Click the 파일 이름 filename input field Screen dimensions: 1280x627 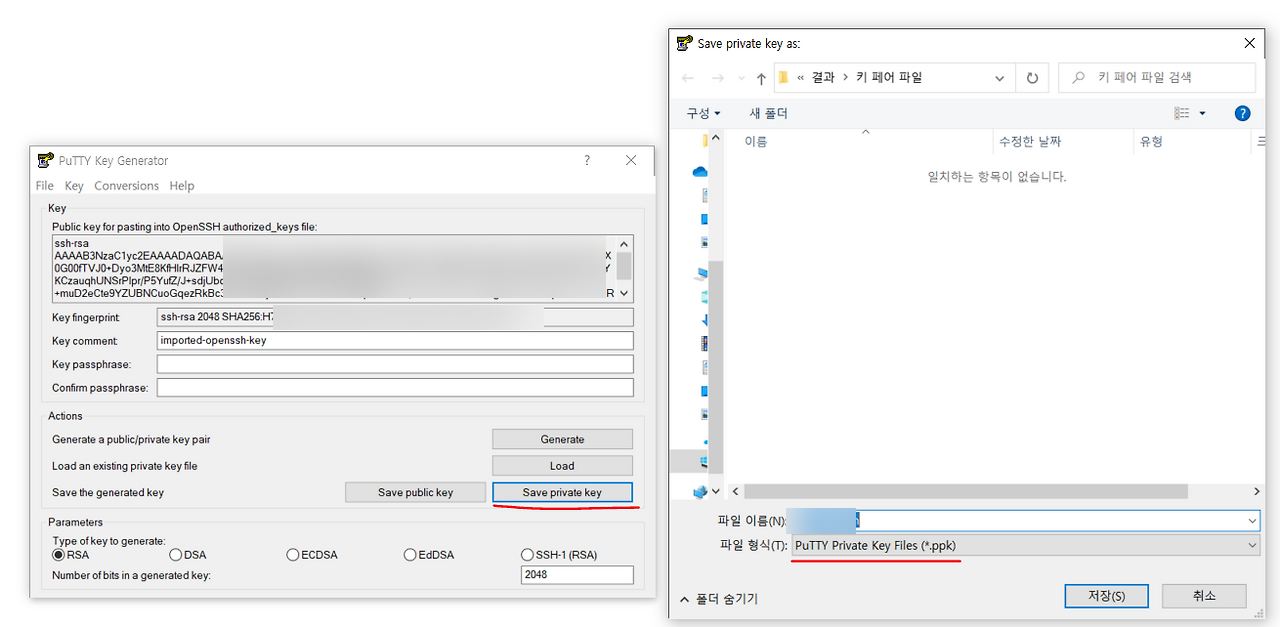coord(1022,521)
